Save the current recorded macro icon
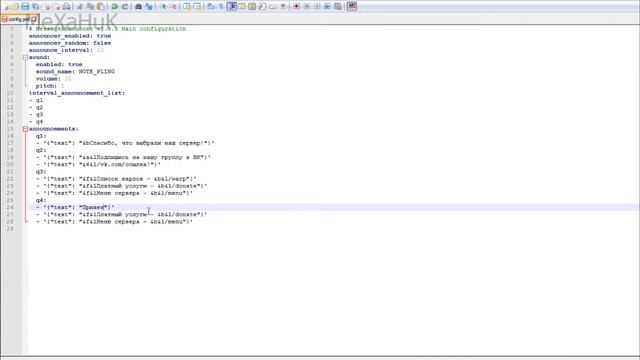Viewport: 640px width, 360px height. click(x=338, y=7)
